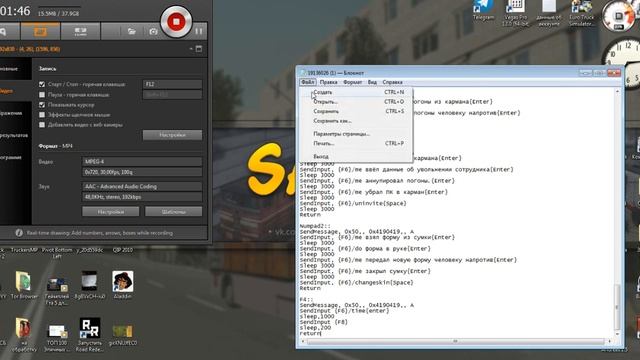Select the на обработку folder icon
This screenshot has height=360, width=640.
click(24, 335)
